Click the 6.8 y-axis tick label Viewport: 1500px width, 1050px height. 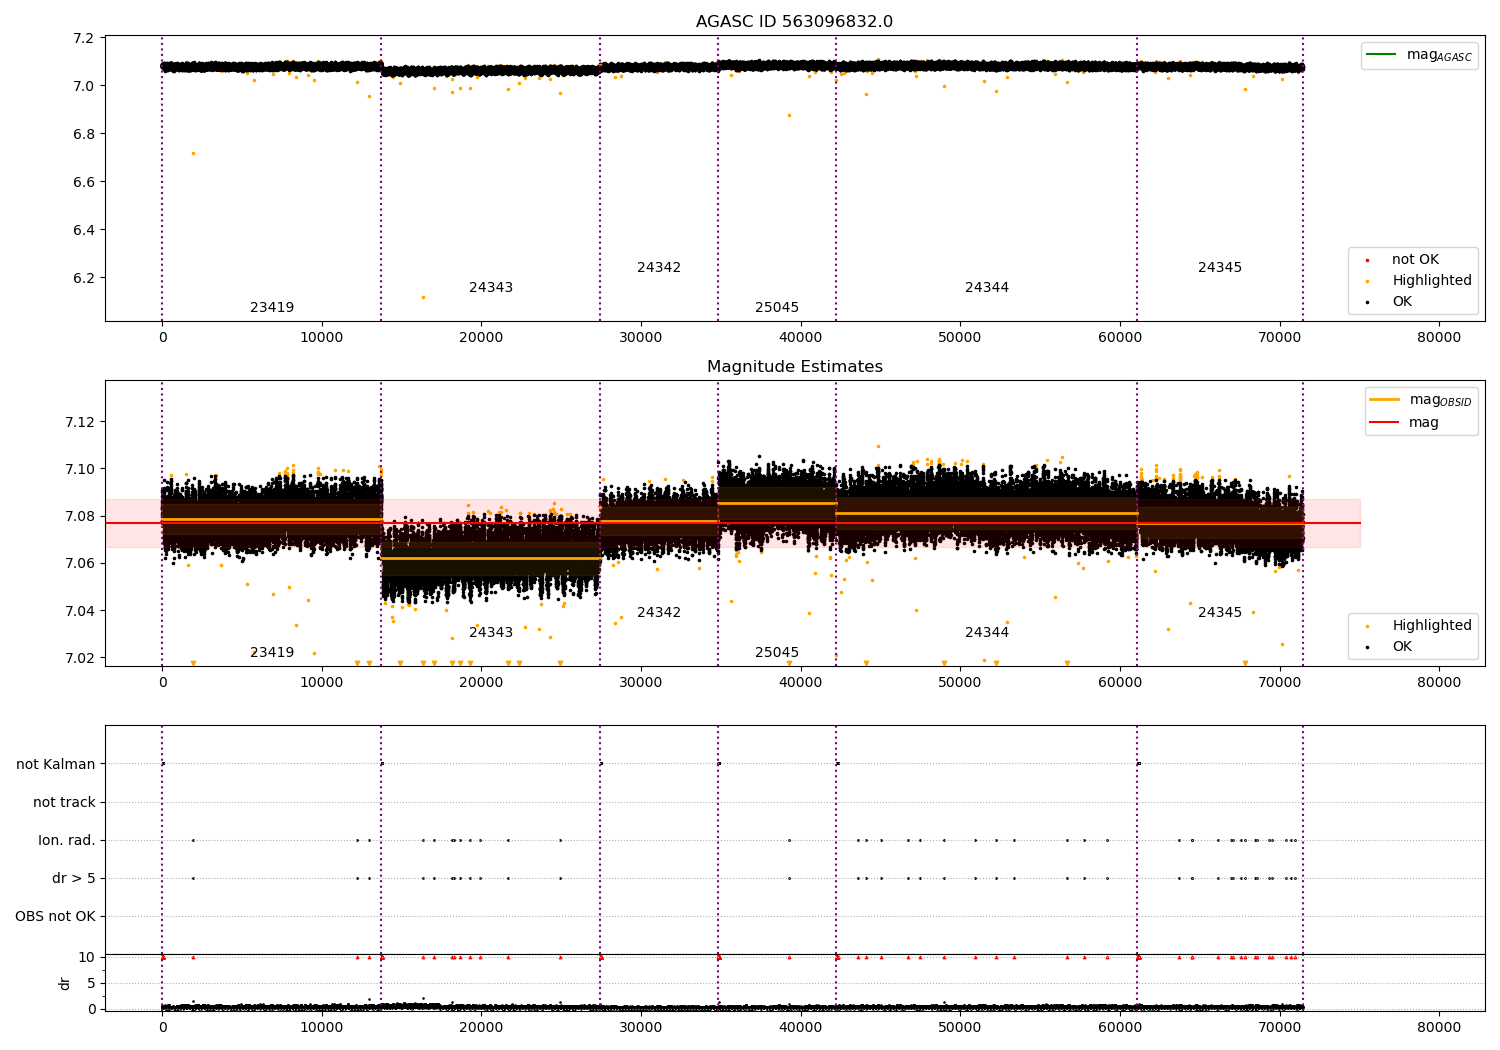tap(84, 134)
